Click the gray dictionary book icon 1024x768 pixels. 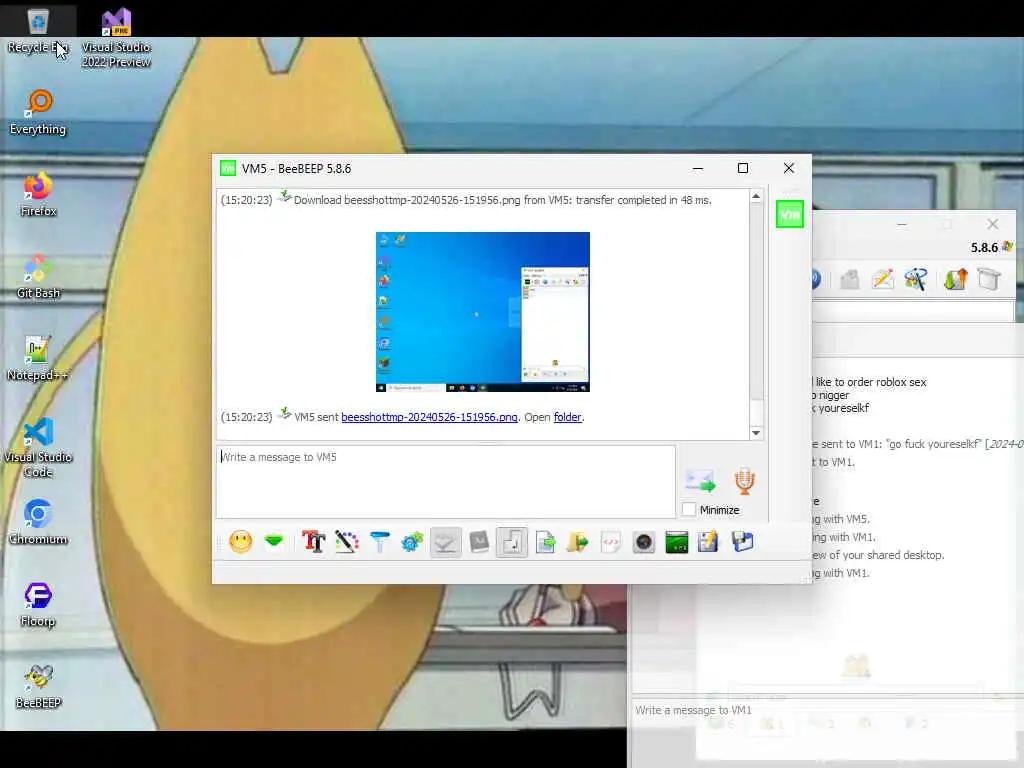point(479,541)
